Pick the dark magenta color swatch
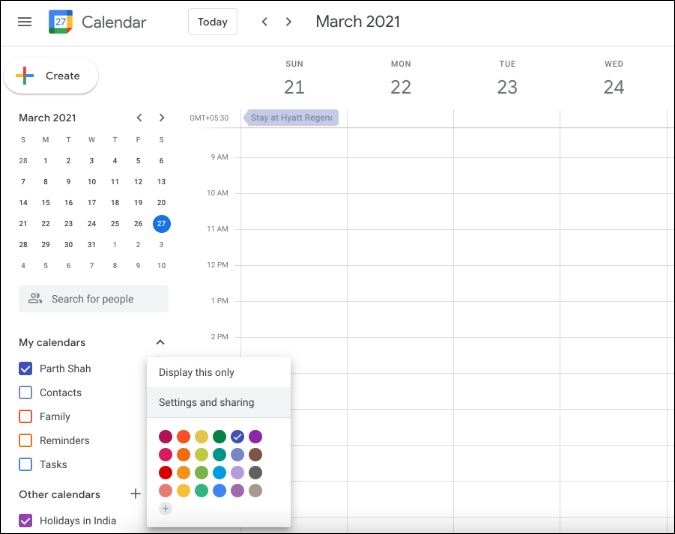Viewport: 675px width, 534px height. [x=165, y=436]
